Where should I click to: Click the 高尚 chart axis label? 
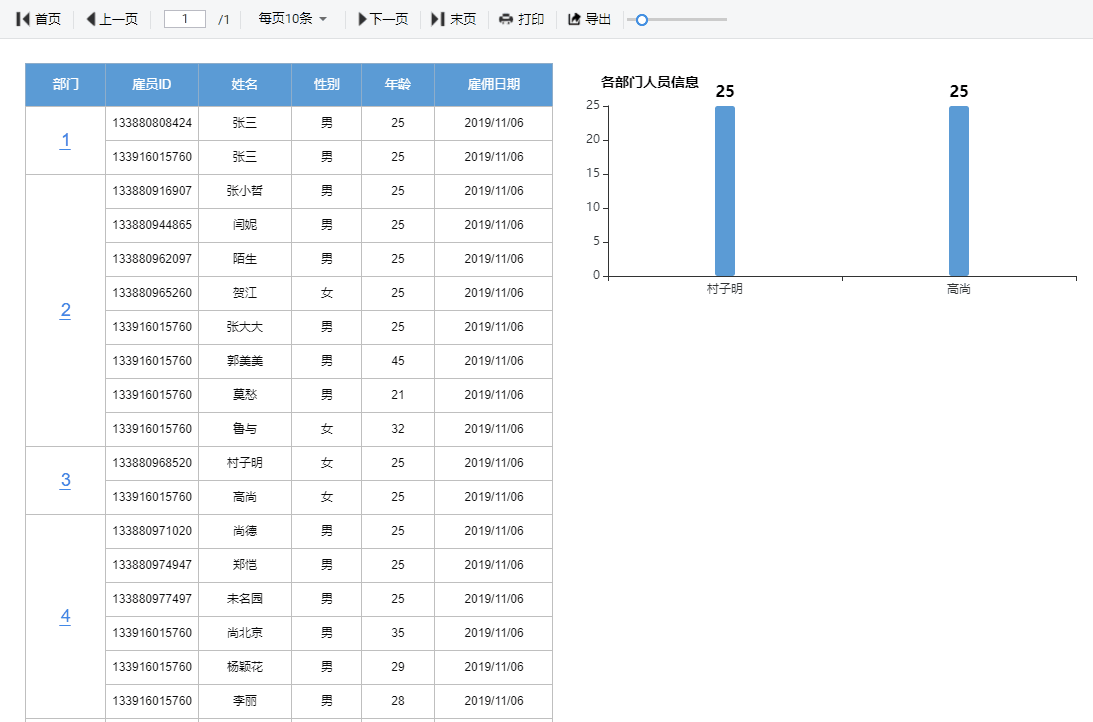click(958, 289)
